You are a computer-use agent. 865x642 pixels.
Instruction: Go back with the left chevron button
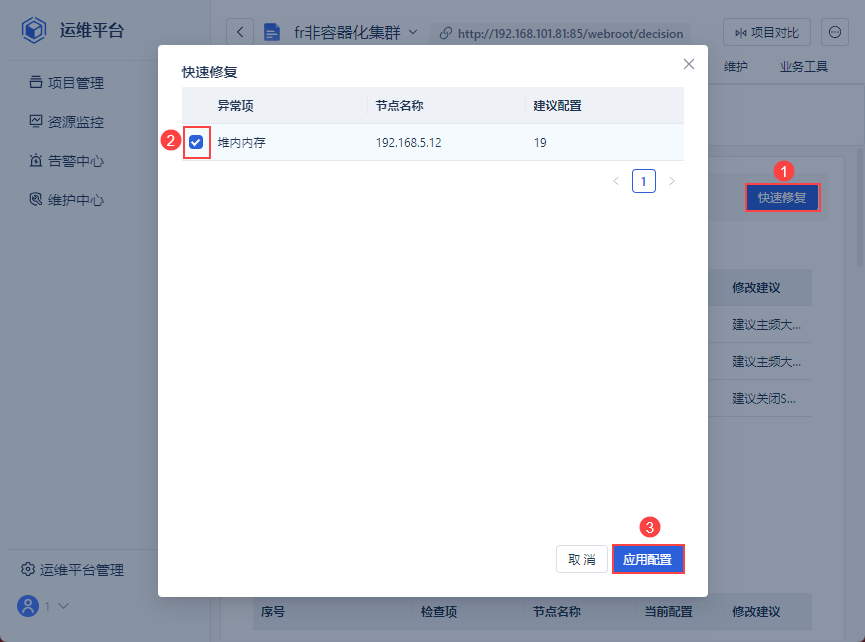[x=240, y=32]
